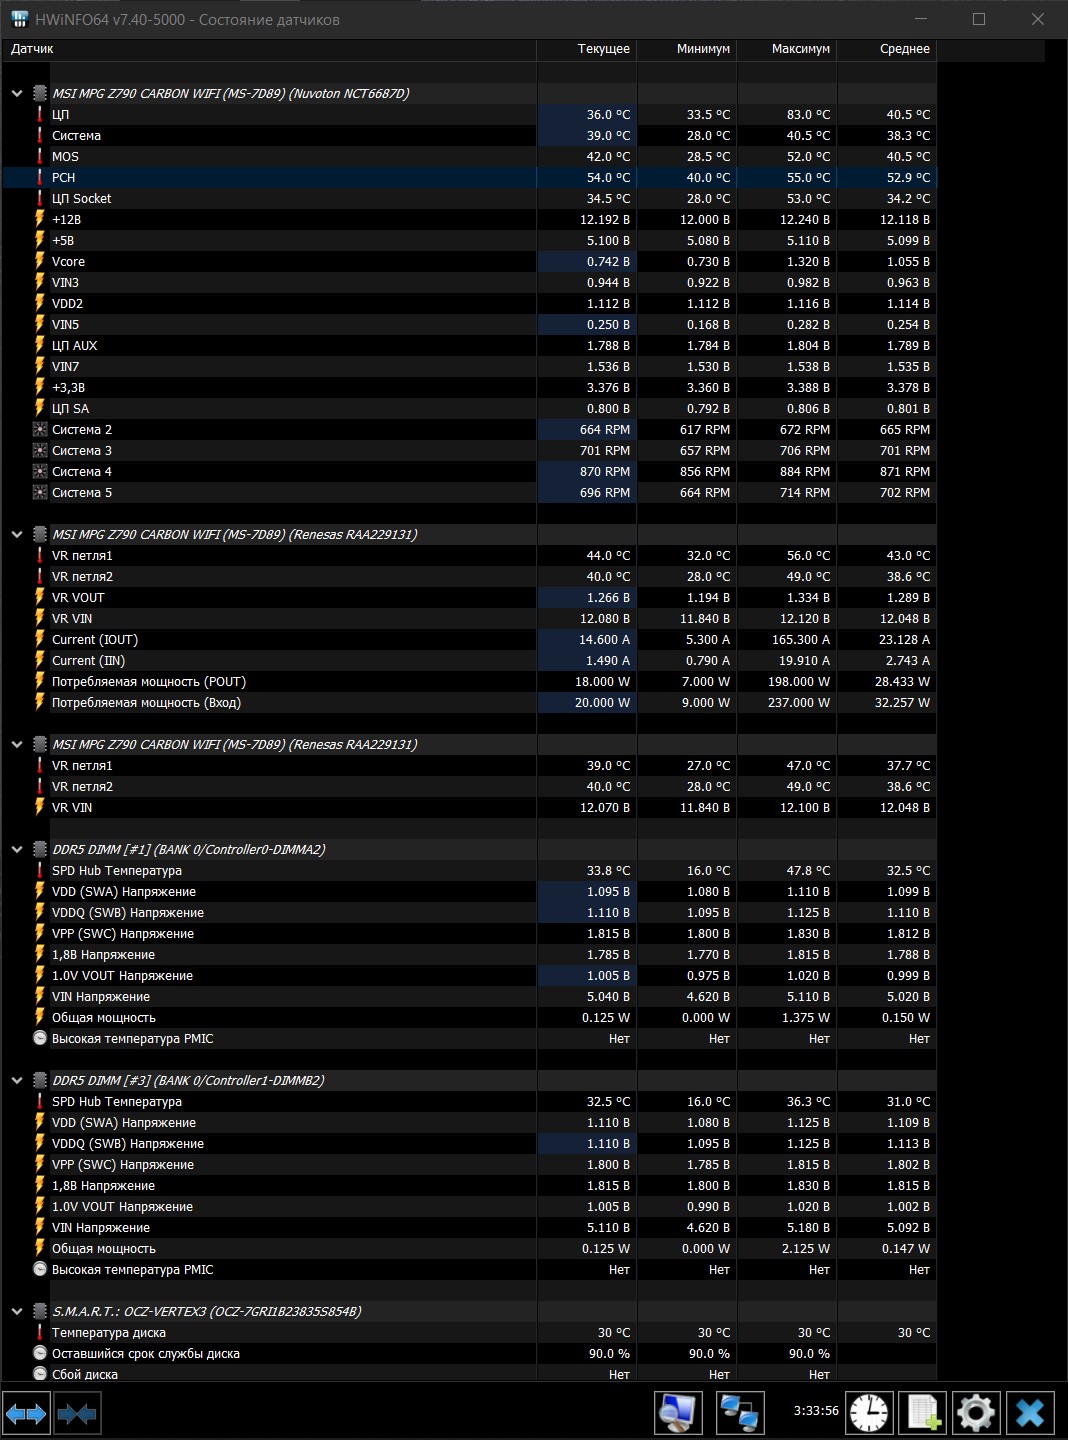The image size is (1068, 1440).
Task: Click the thermometer icon of ЦП Socket row
Action: pos(40,198)
